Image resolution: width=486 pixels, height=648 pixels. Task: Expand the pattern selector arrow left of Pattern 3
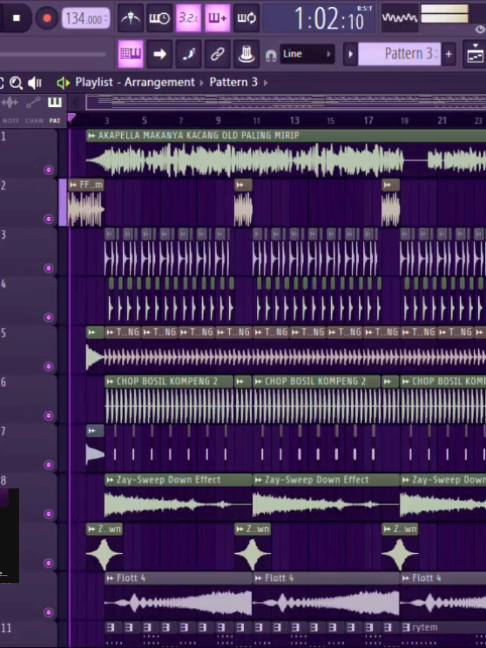350,54
